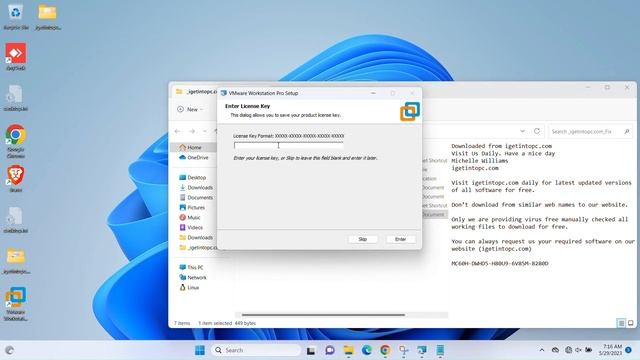640x360 pixels.
Task: Open Chat from the taskbar
Action: click(x=330, y=350)
